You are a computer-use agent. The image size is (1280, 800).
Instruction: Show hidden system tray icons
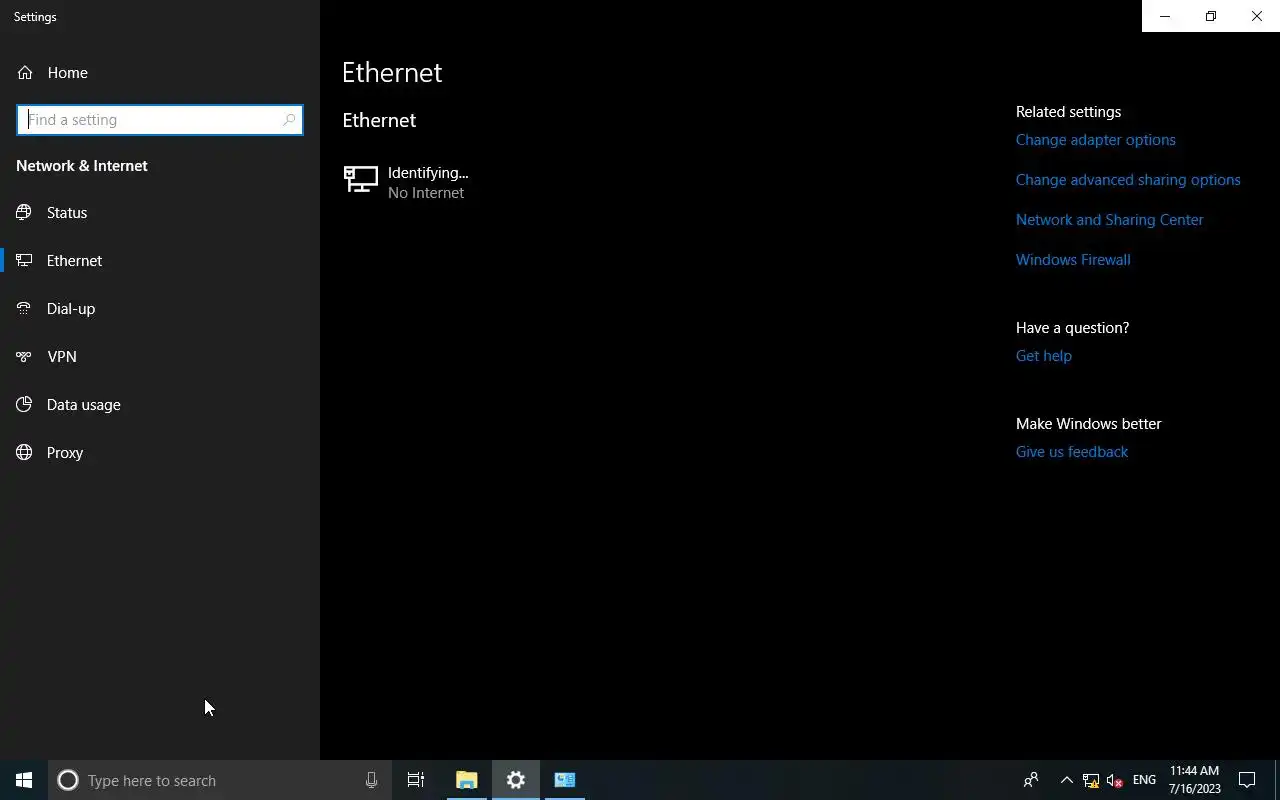point(1066,780)
